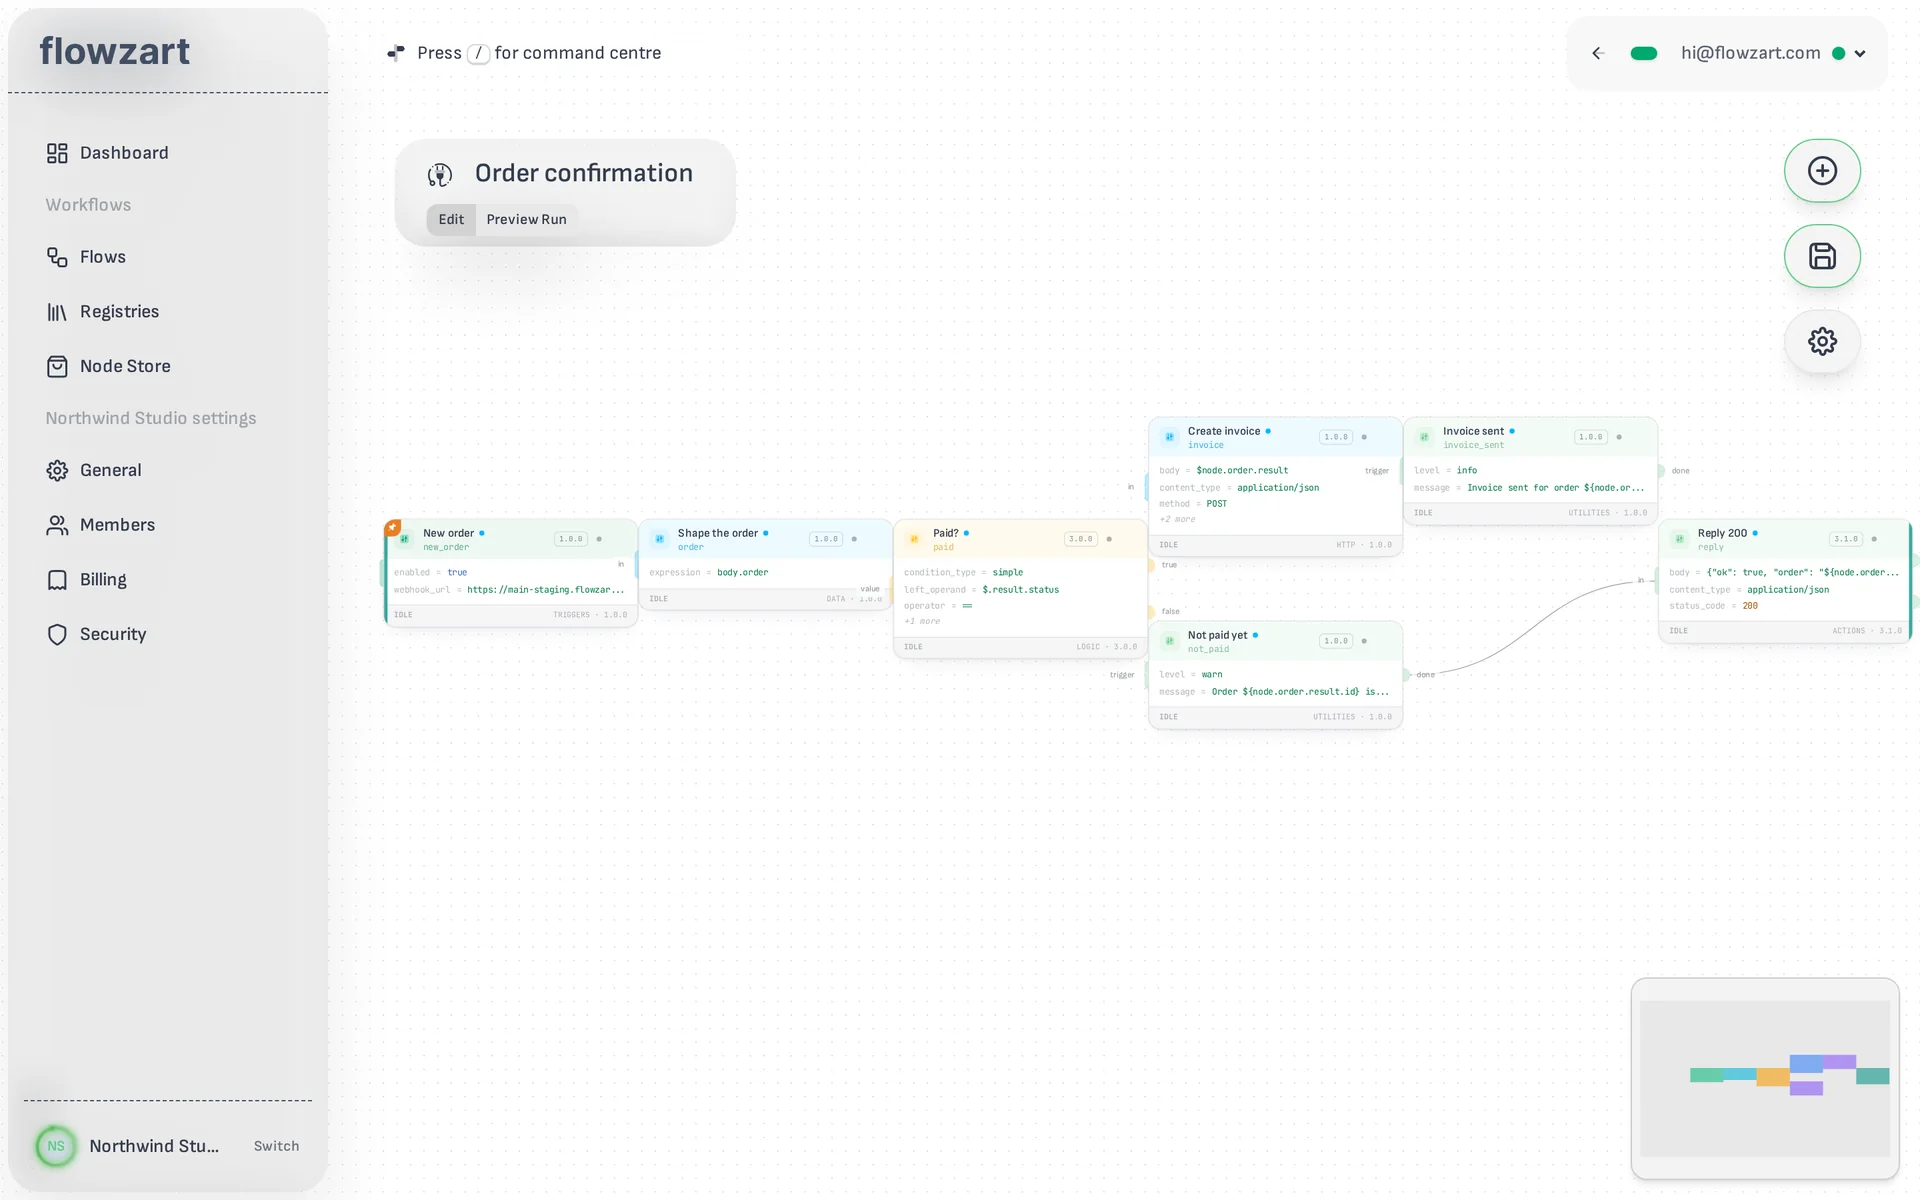Open version 3.1.0 selector on Reply 200
The width and height of the screenshot is (1920, 1200).
pyautogui.click(x=1846, y=539)
